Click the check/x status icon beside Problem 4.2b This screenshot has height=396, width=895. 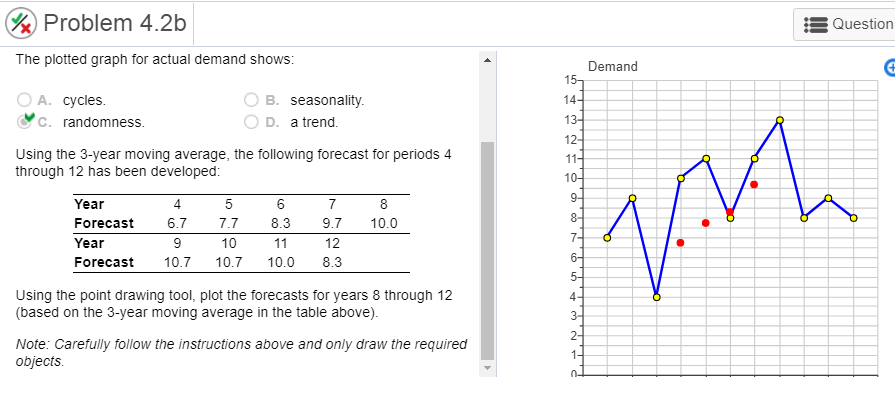tap(22, 24)
